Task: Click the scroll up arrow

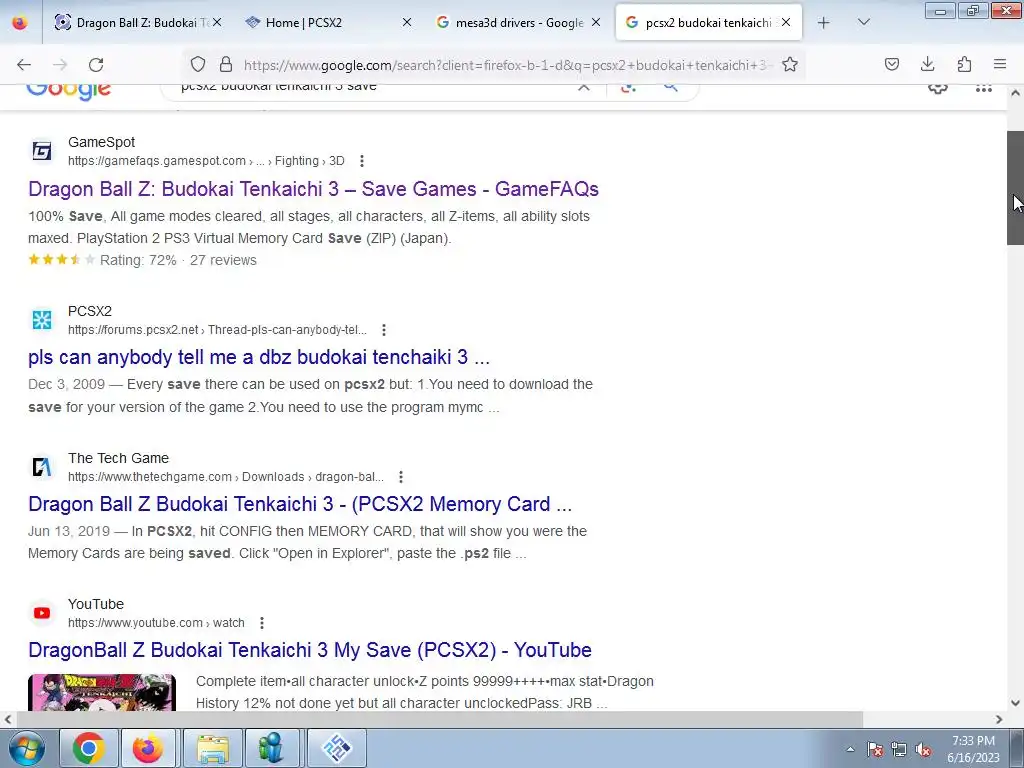Action: tap(1015, 93)
